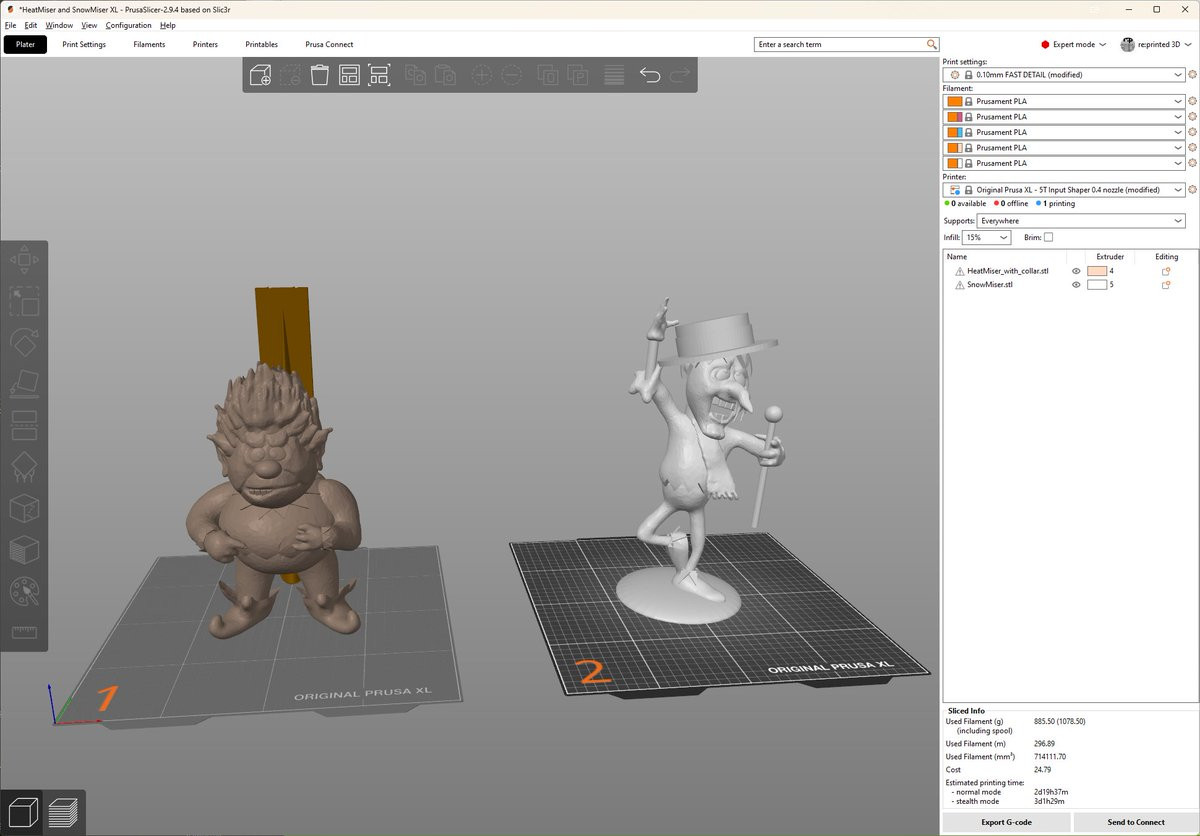Open the Infill 15% dropdown
This screenshot has height=836, width=1200.
coord(987,237)
